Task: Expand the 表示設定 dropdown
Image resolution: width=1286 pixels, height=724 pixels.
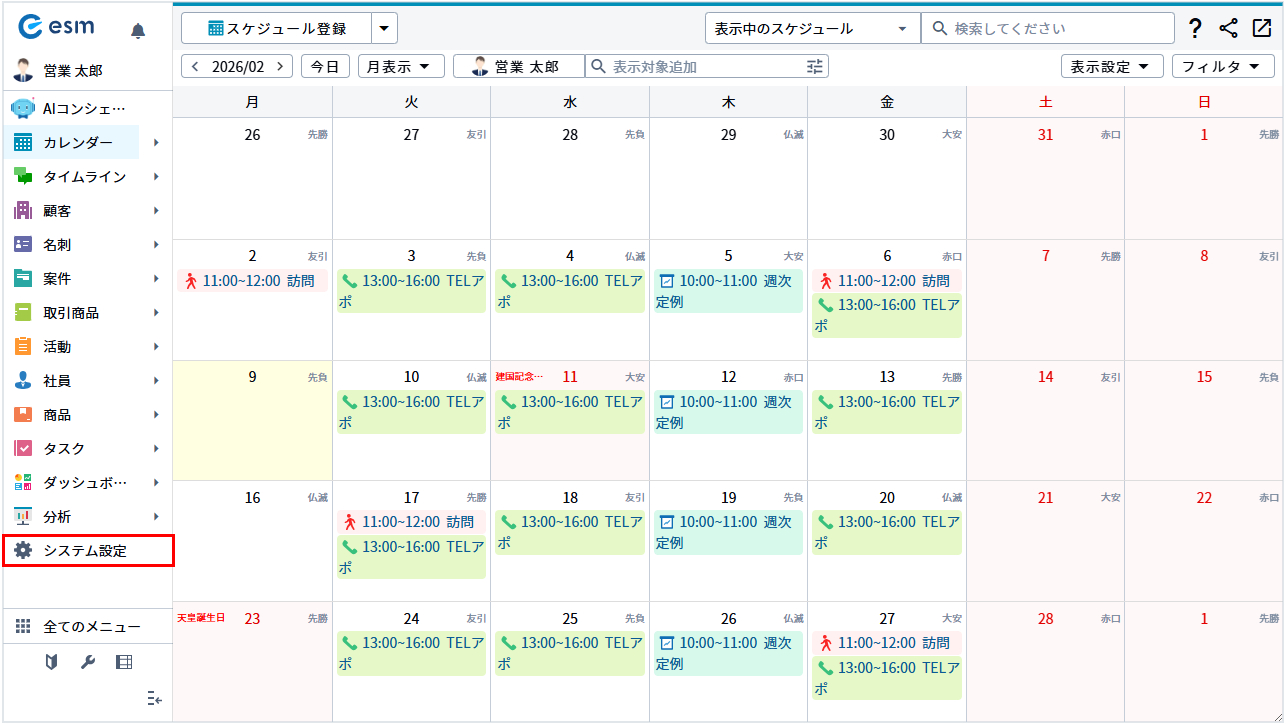Action: pyautogui.click(x=1110, y=67)
